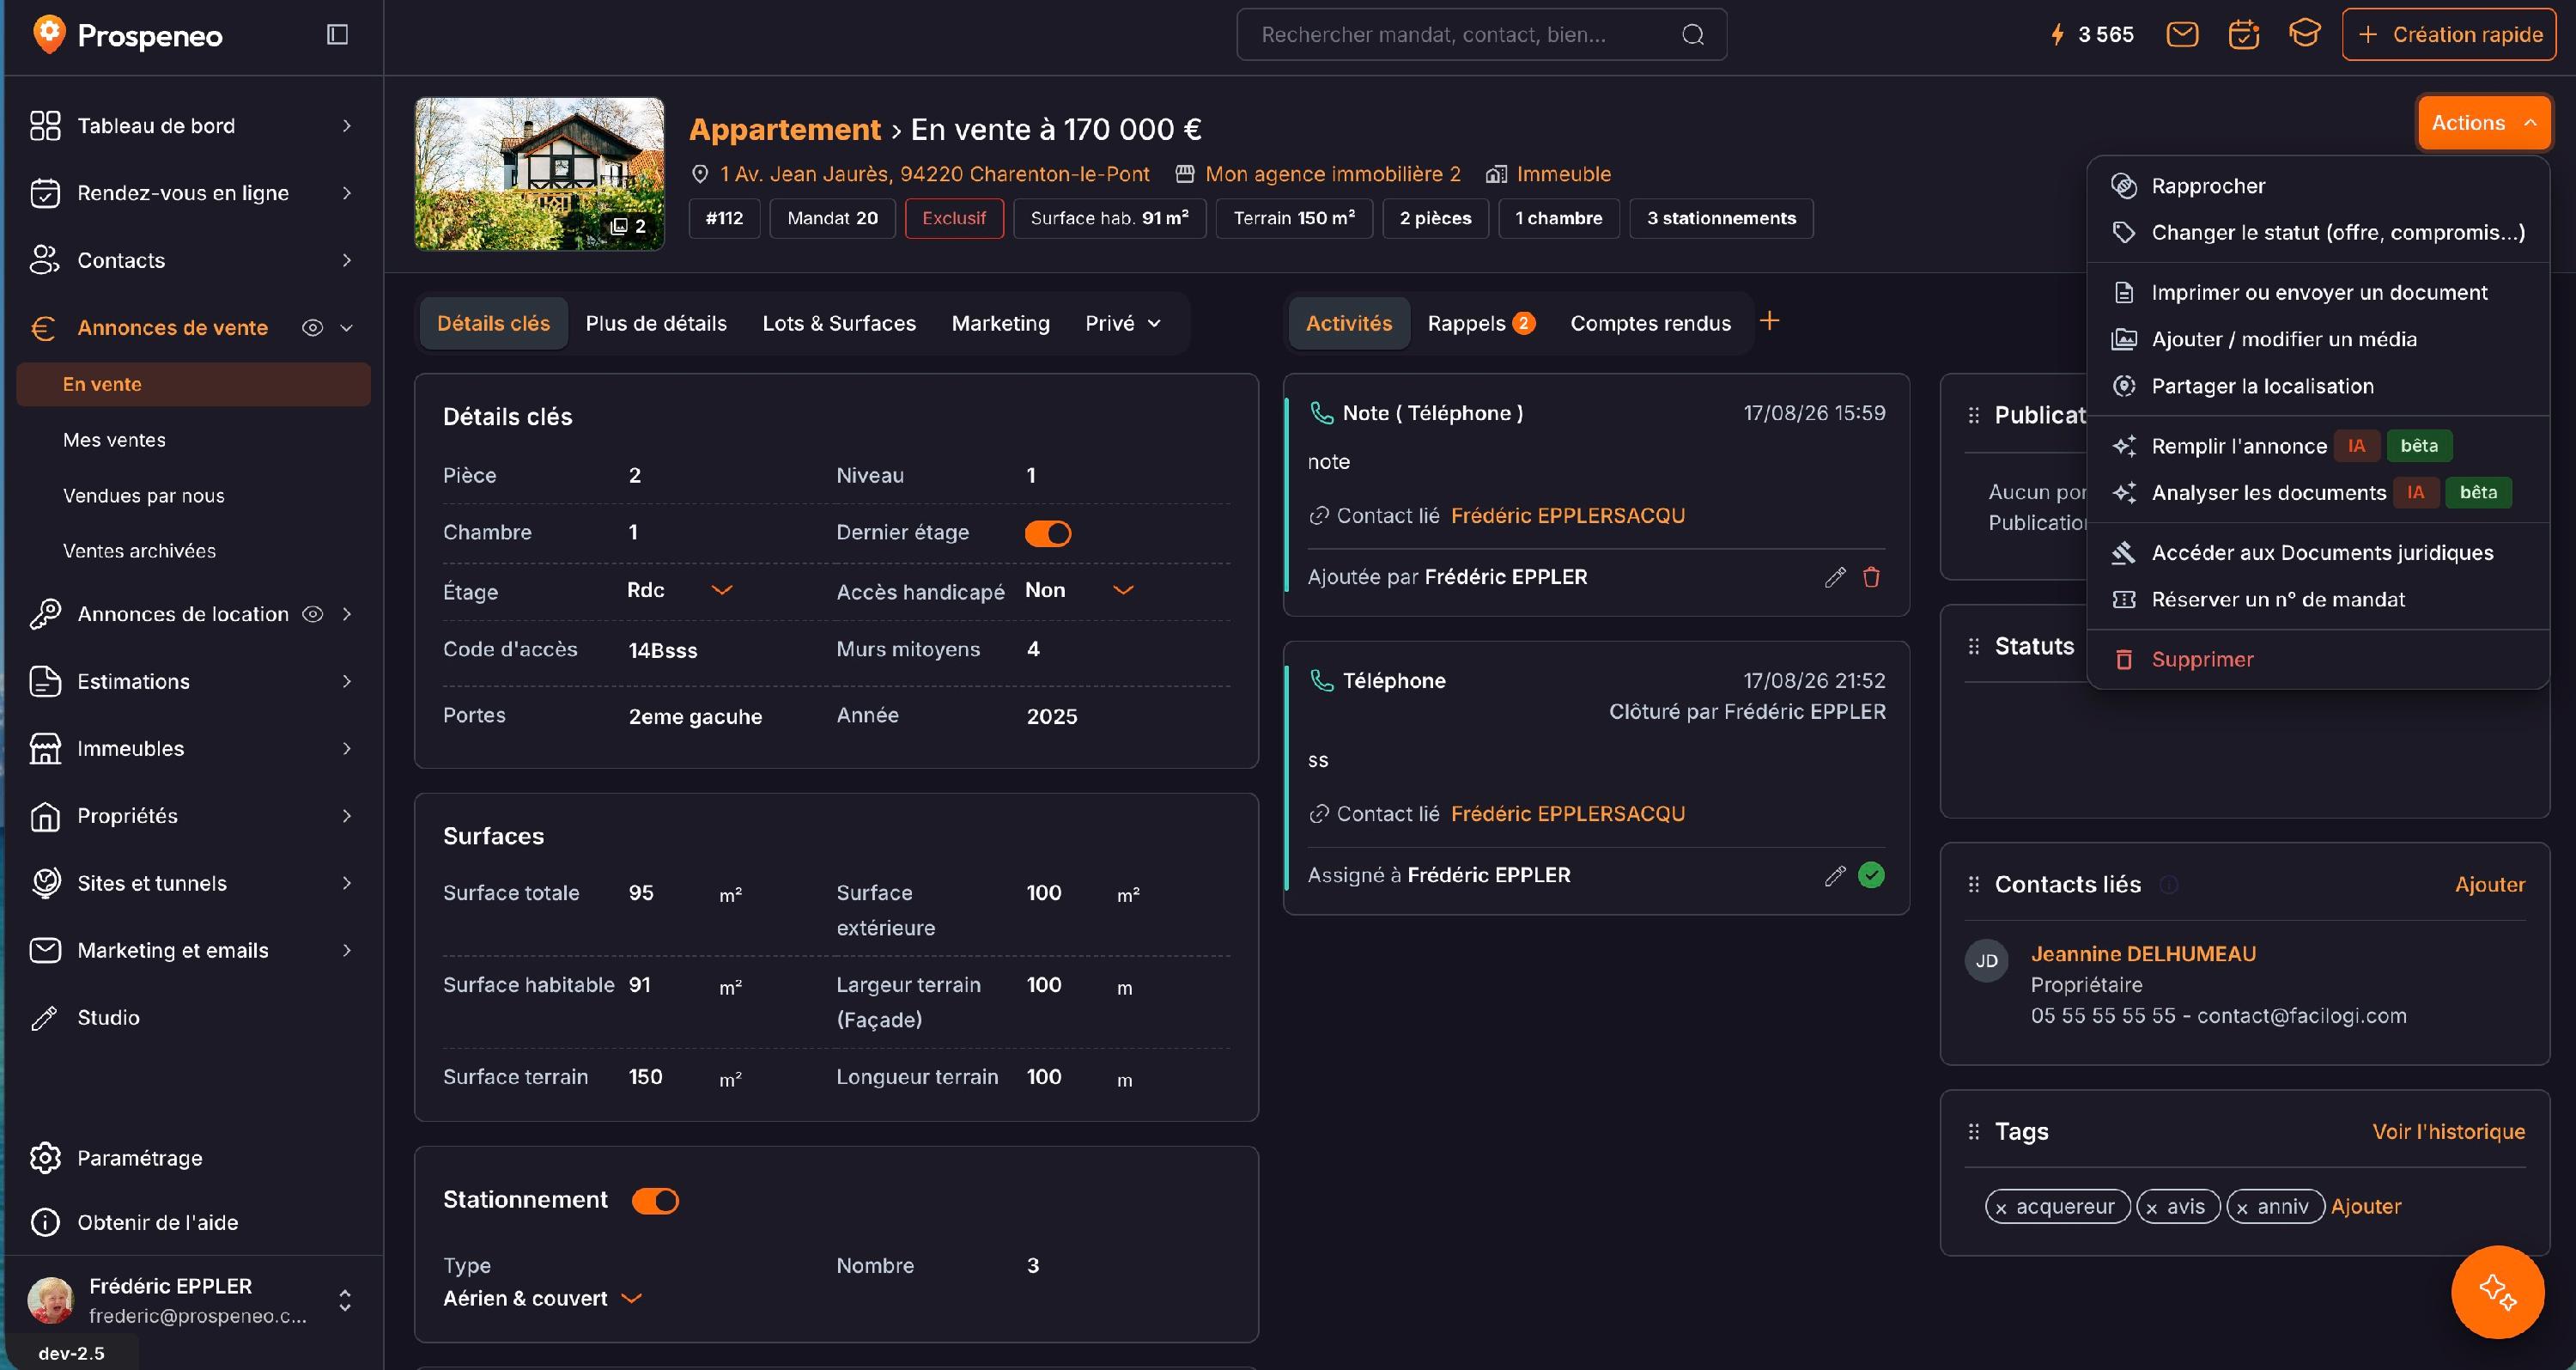Expand the Tableau de bord menu chevron
Viewport: 2576px width, 1370px height.
pos(347,126)
